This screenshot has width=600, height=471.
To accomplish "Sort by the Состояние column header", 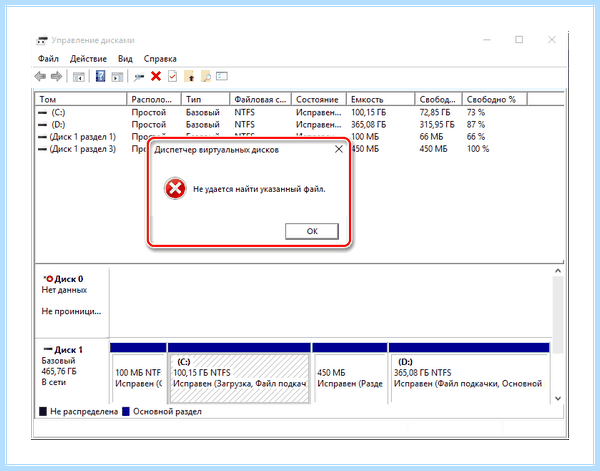I will click(x=319, y=99).
